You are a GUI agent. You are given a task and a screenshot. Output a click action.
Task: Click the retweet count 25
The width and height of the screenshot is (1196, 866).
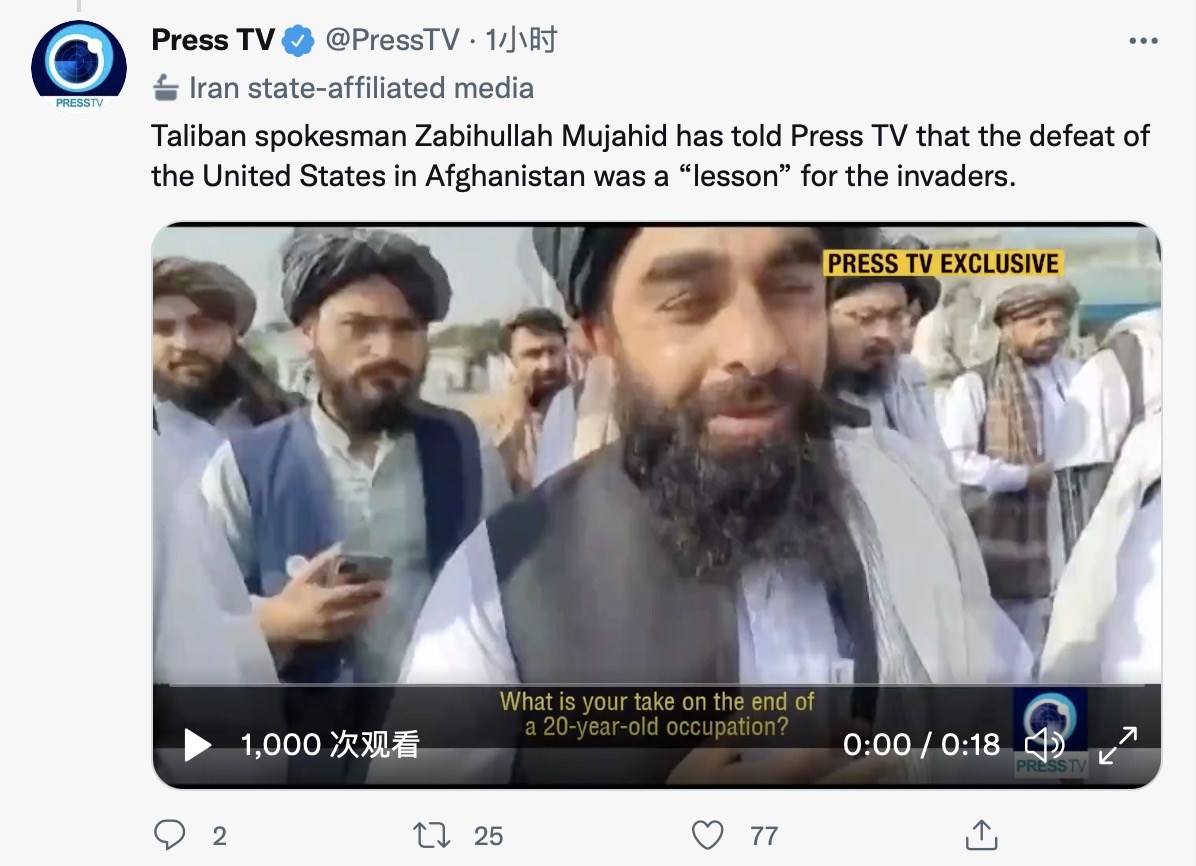[488, 836]
